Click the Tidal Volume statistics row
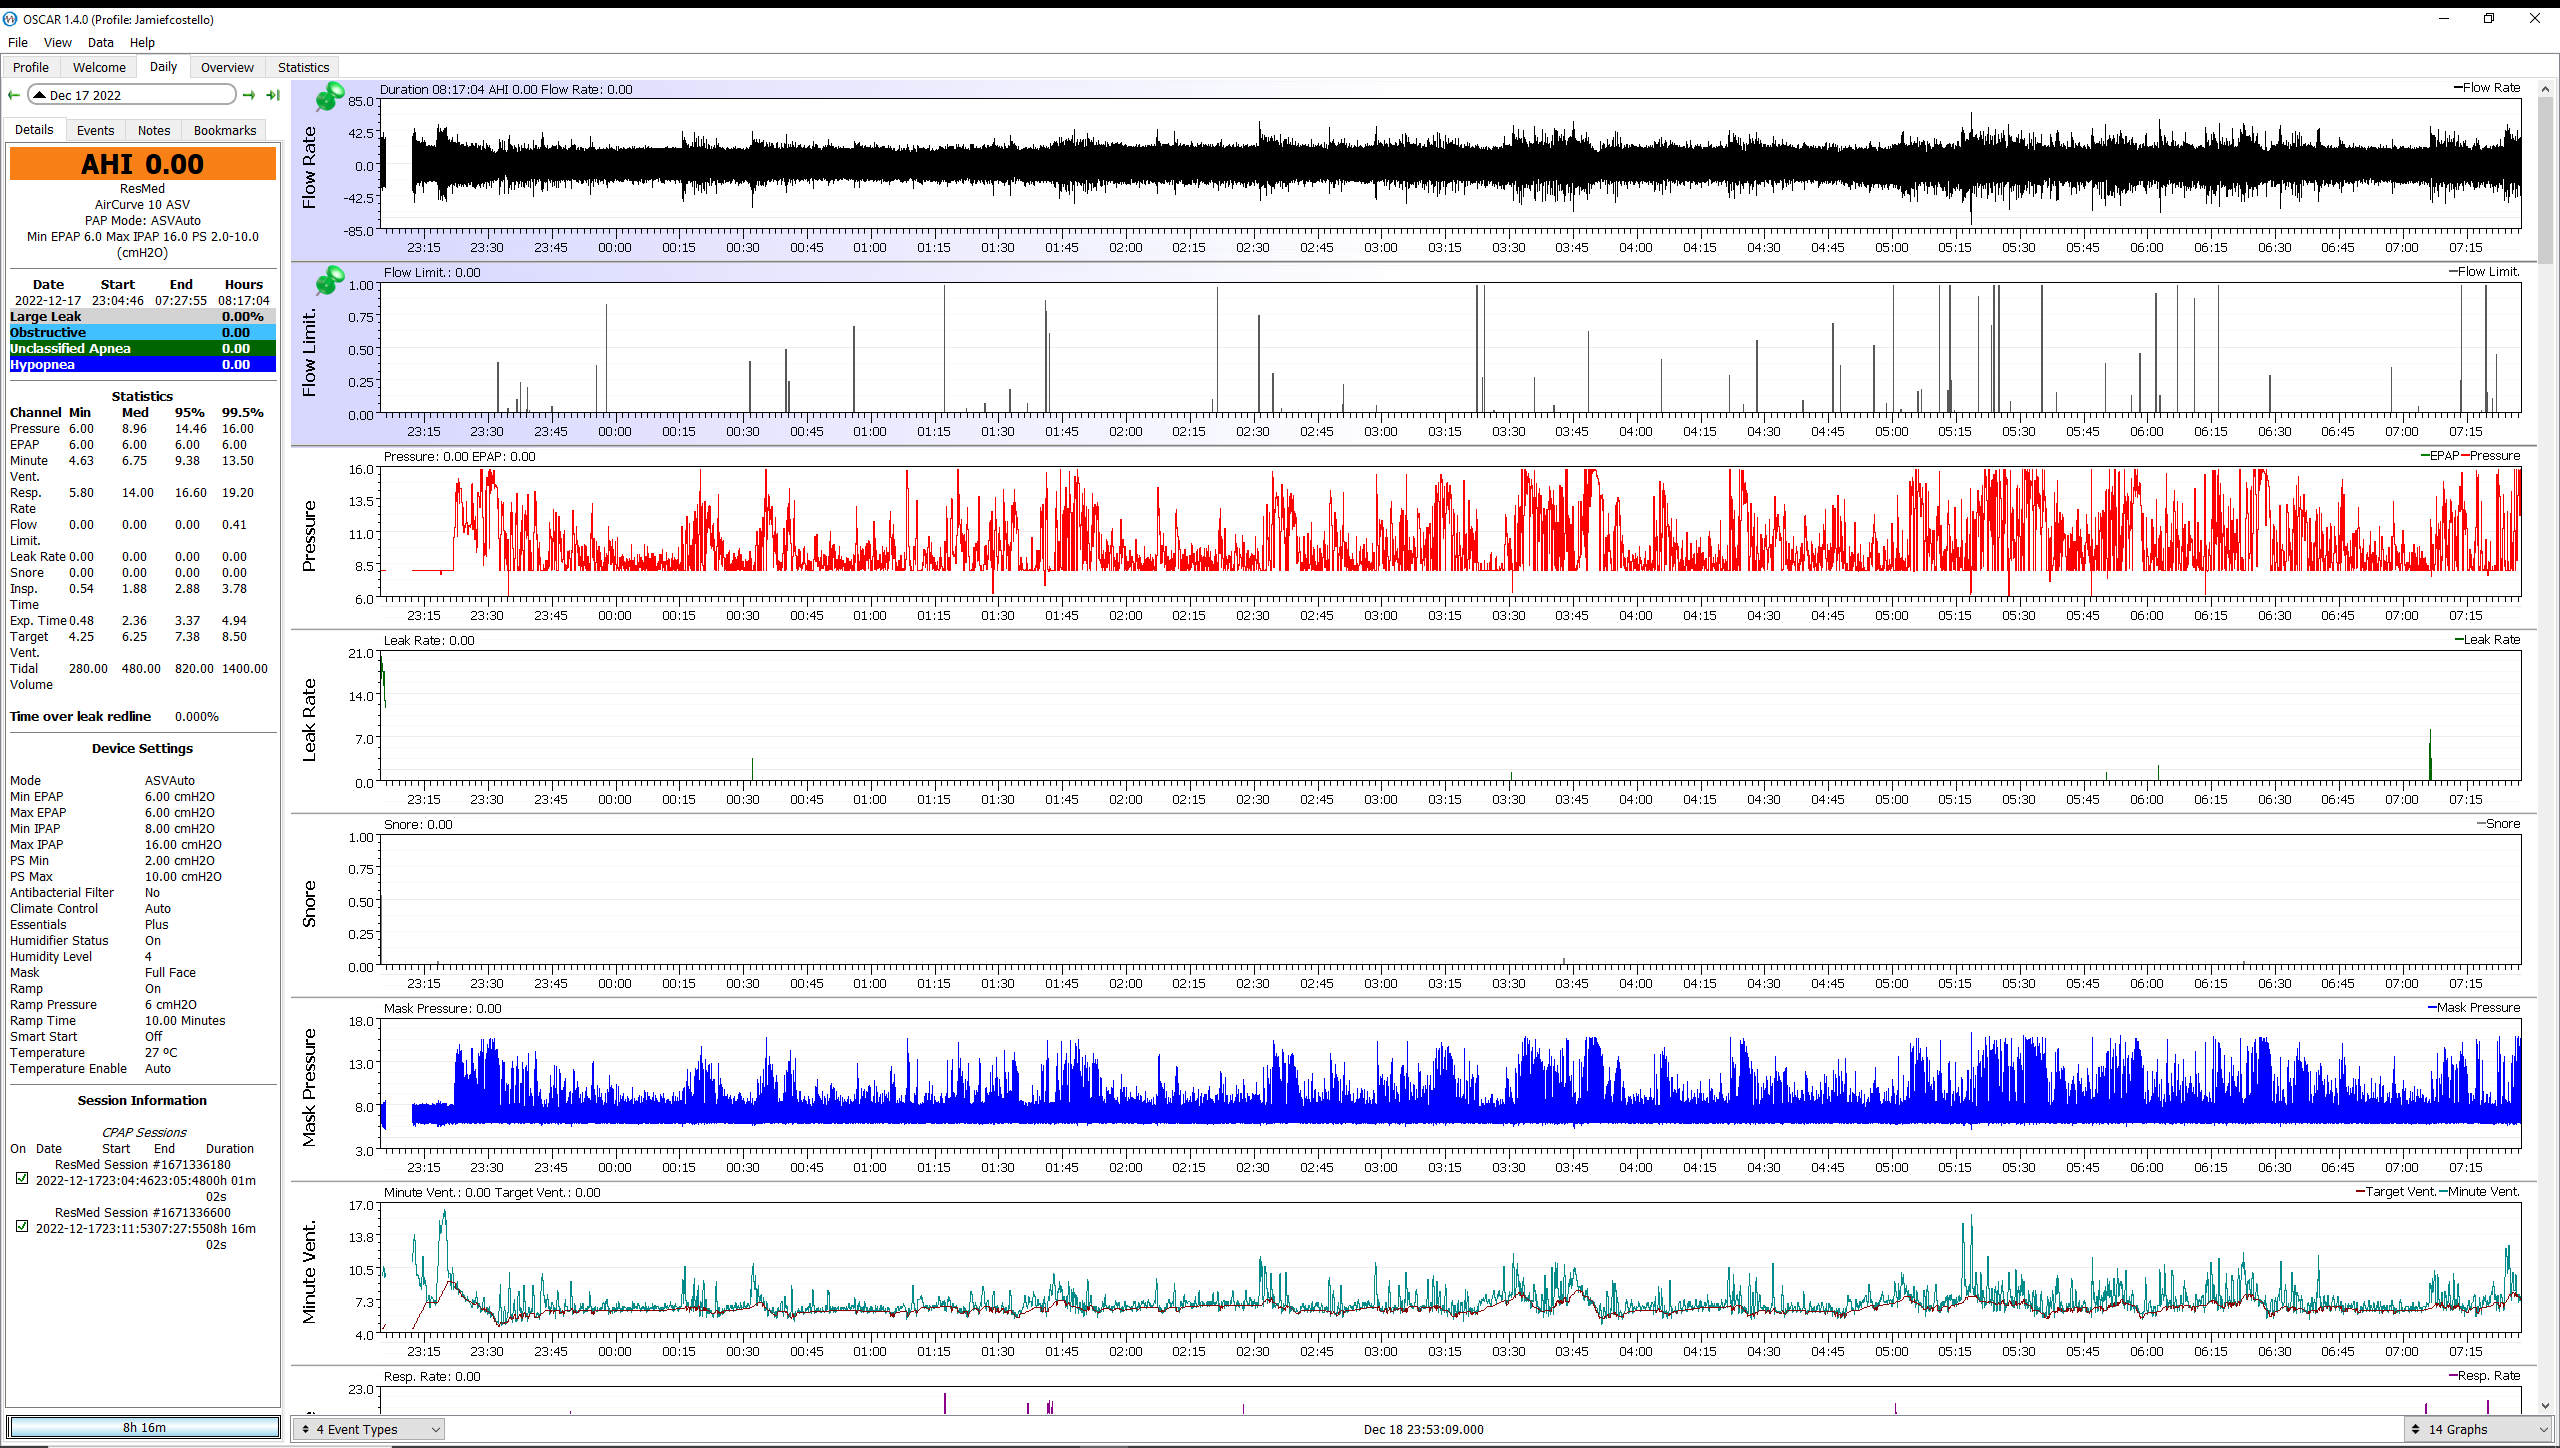Screen dimensions: 2560x1448 pyautogui.click(x=142, y=676)
